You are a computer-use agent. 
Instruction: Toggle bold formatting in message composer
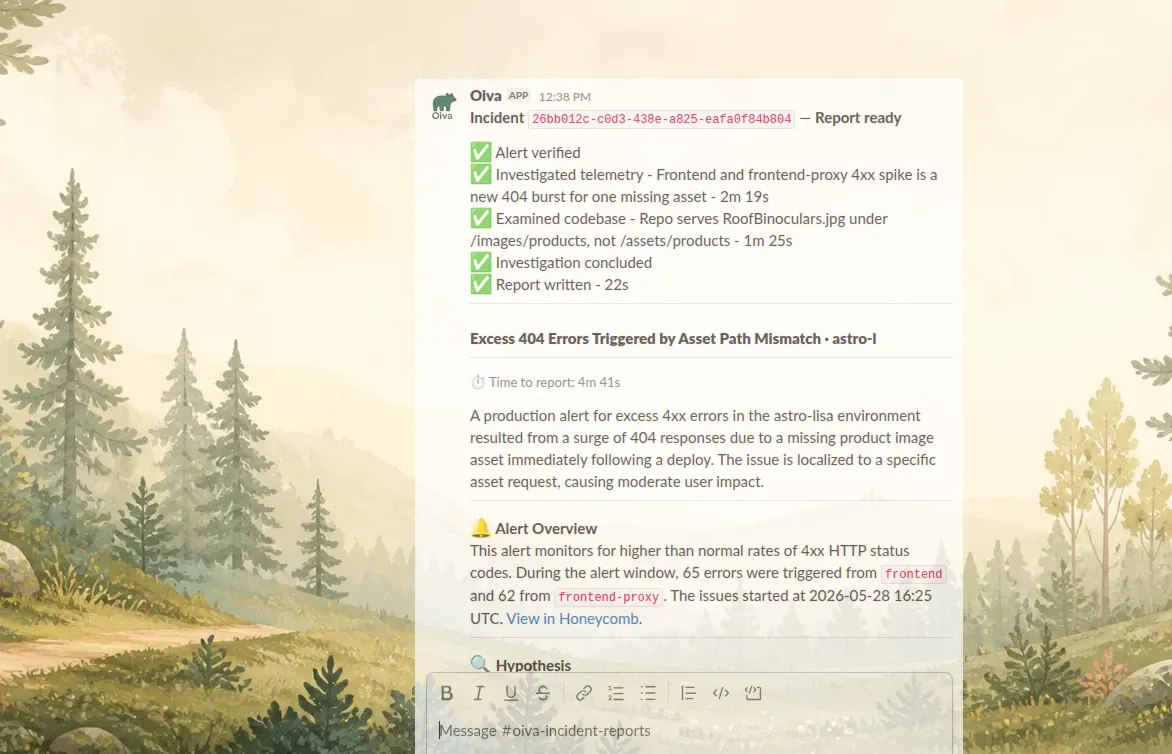pos(446,693)
